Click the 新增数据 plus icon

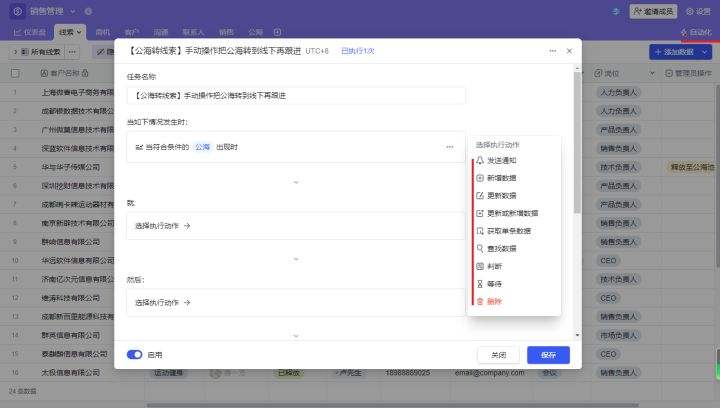[480, 178]
